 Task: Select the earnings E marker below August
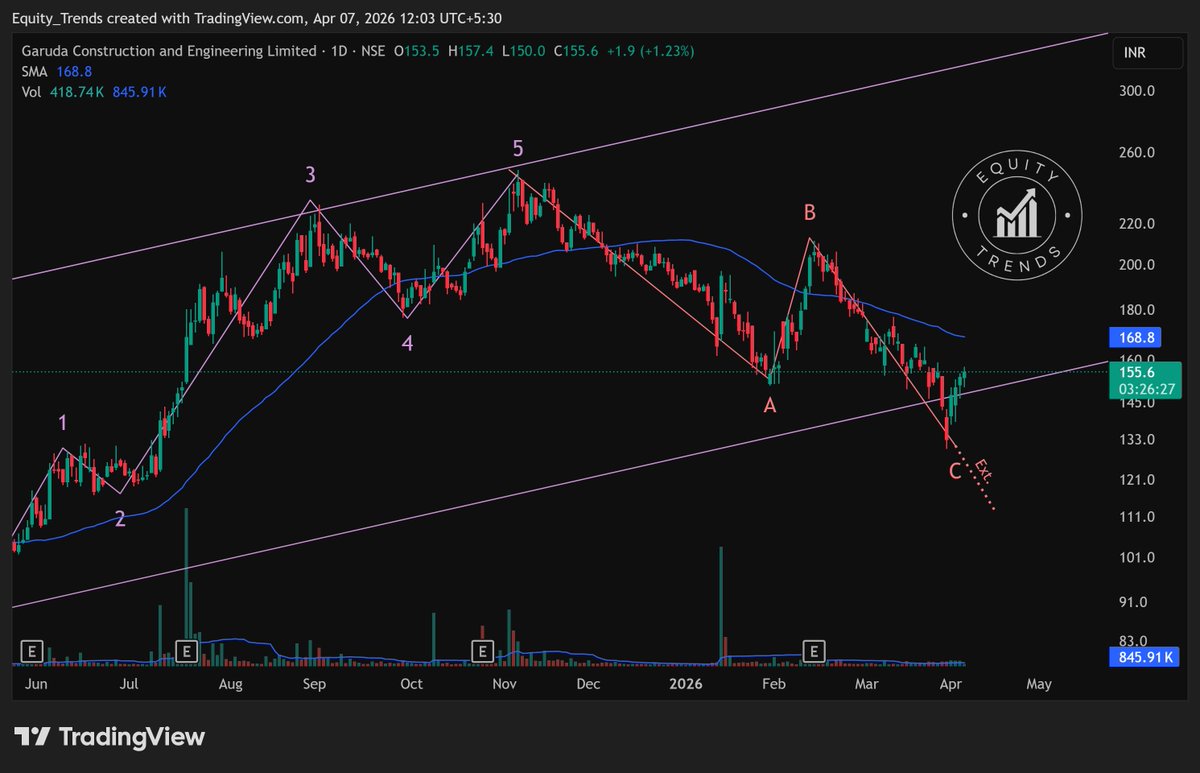[x=185, y=651]
